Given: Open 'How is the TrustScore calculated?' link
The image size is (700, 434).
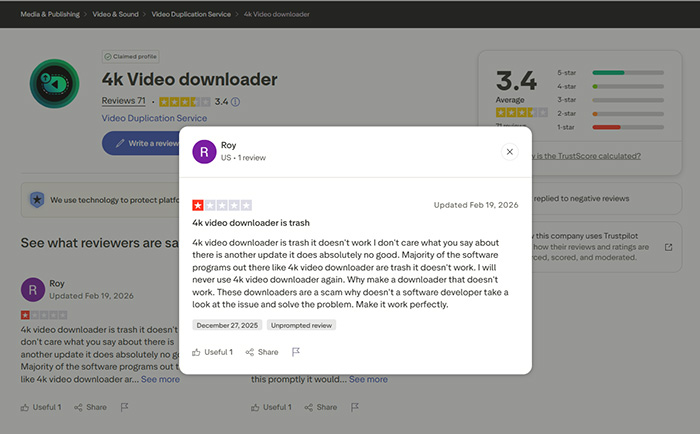Looking at the screenshot, I should click(586, 156).
